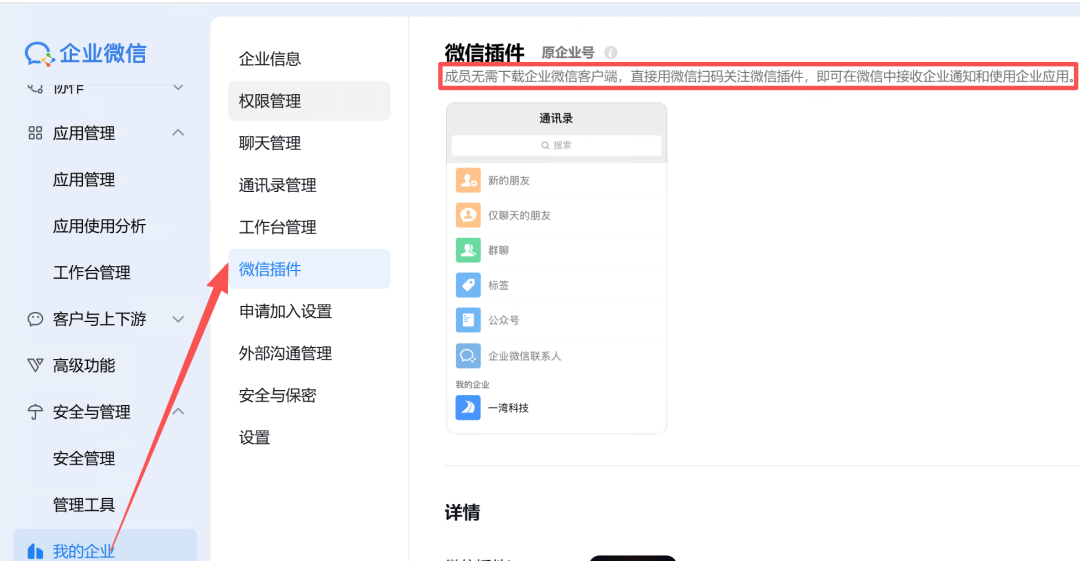This screenshot has width=1080, height=561.
Task: Click the 企业微信 logo icon
Action: coord(39,54)
